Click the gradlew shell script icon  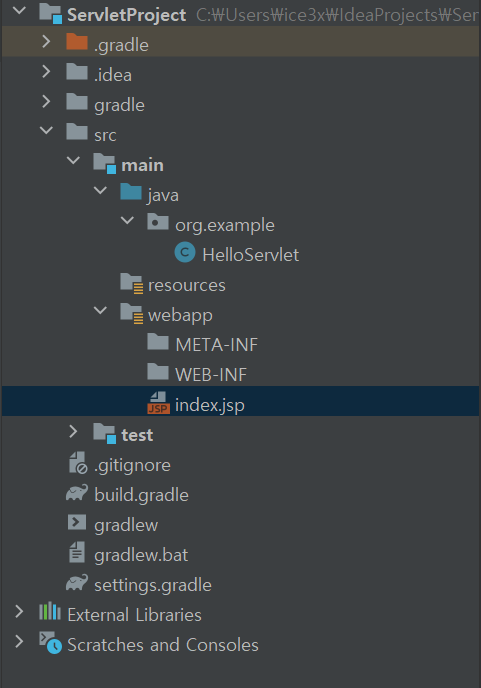pyautogui.click(x=77, y=522)
